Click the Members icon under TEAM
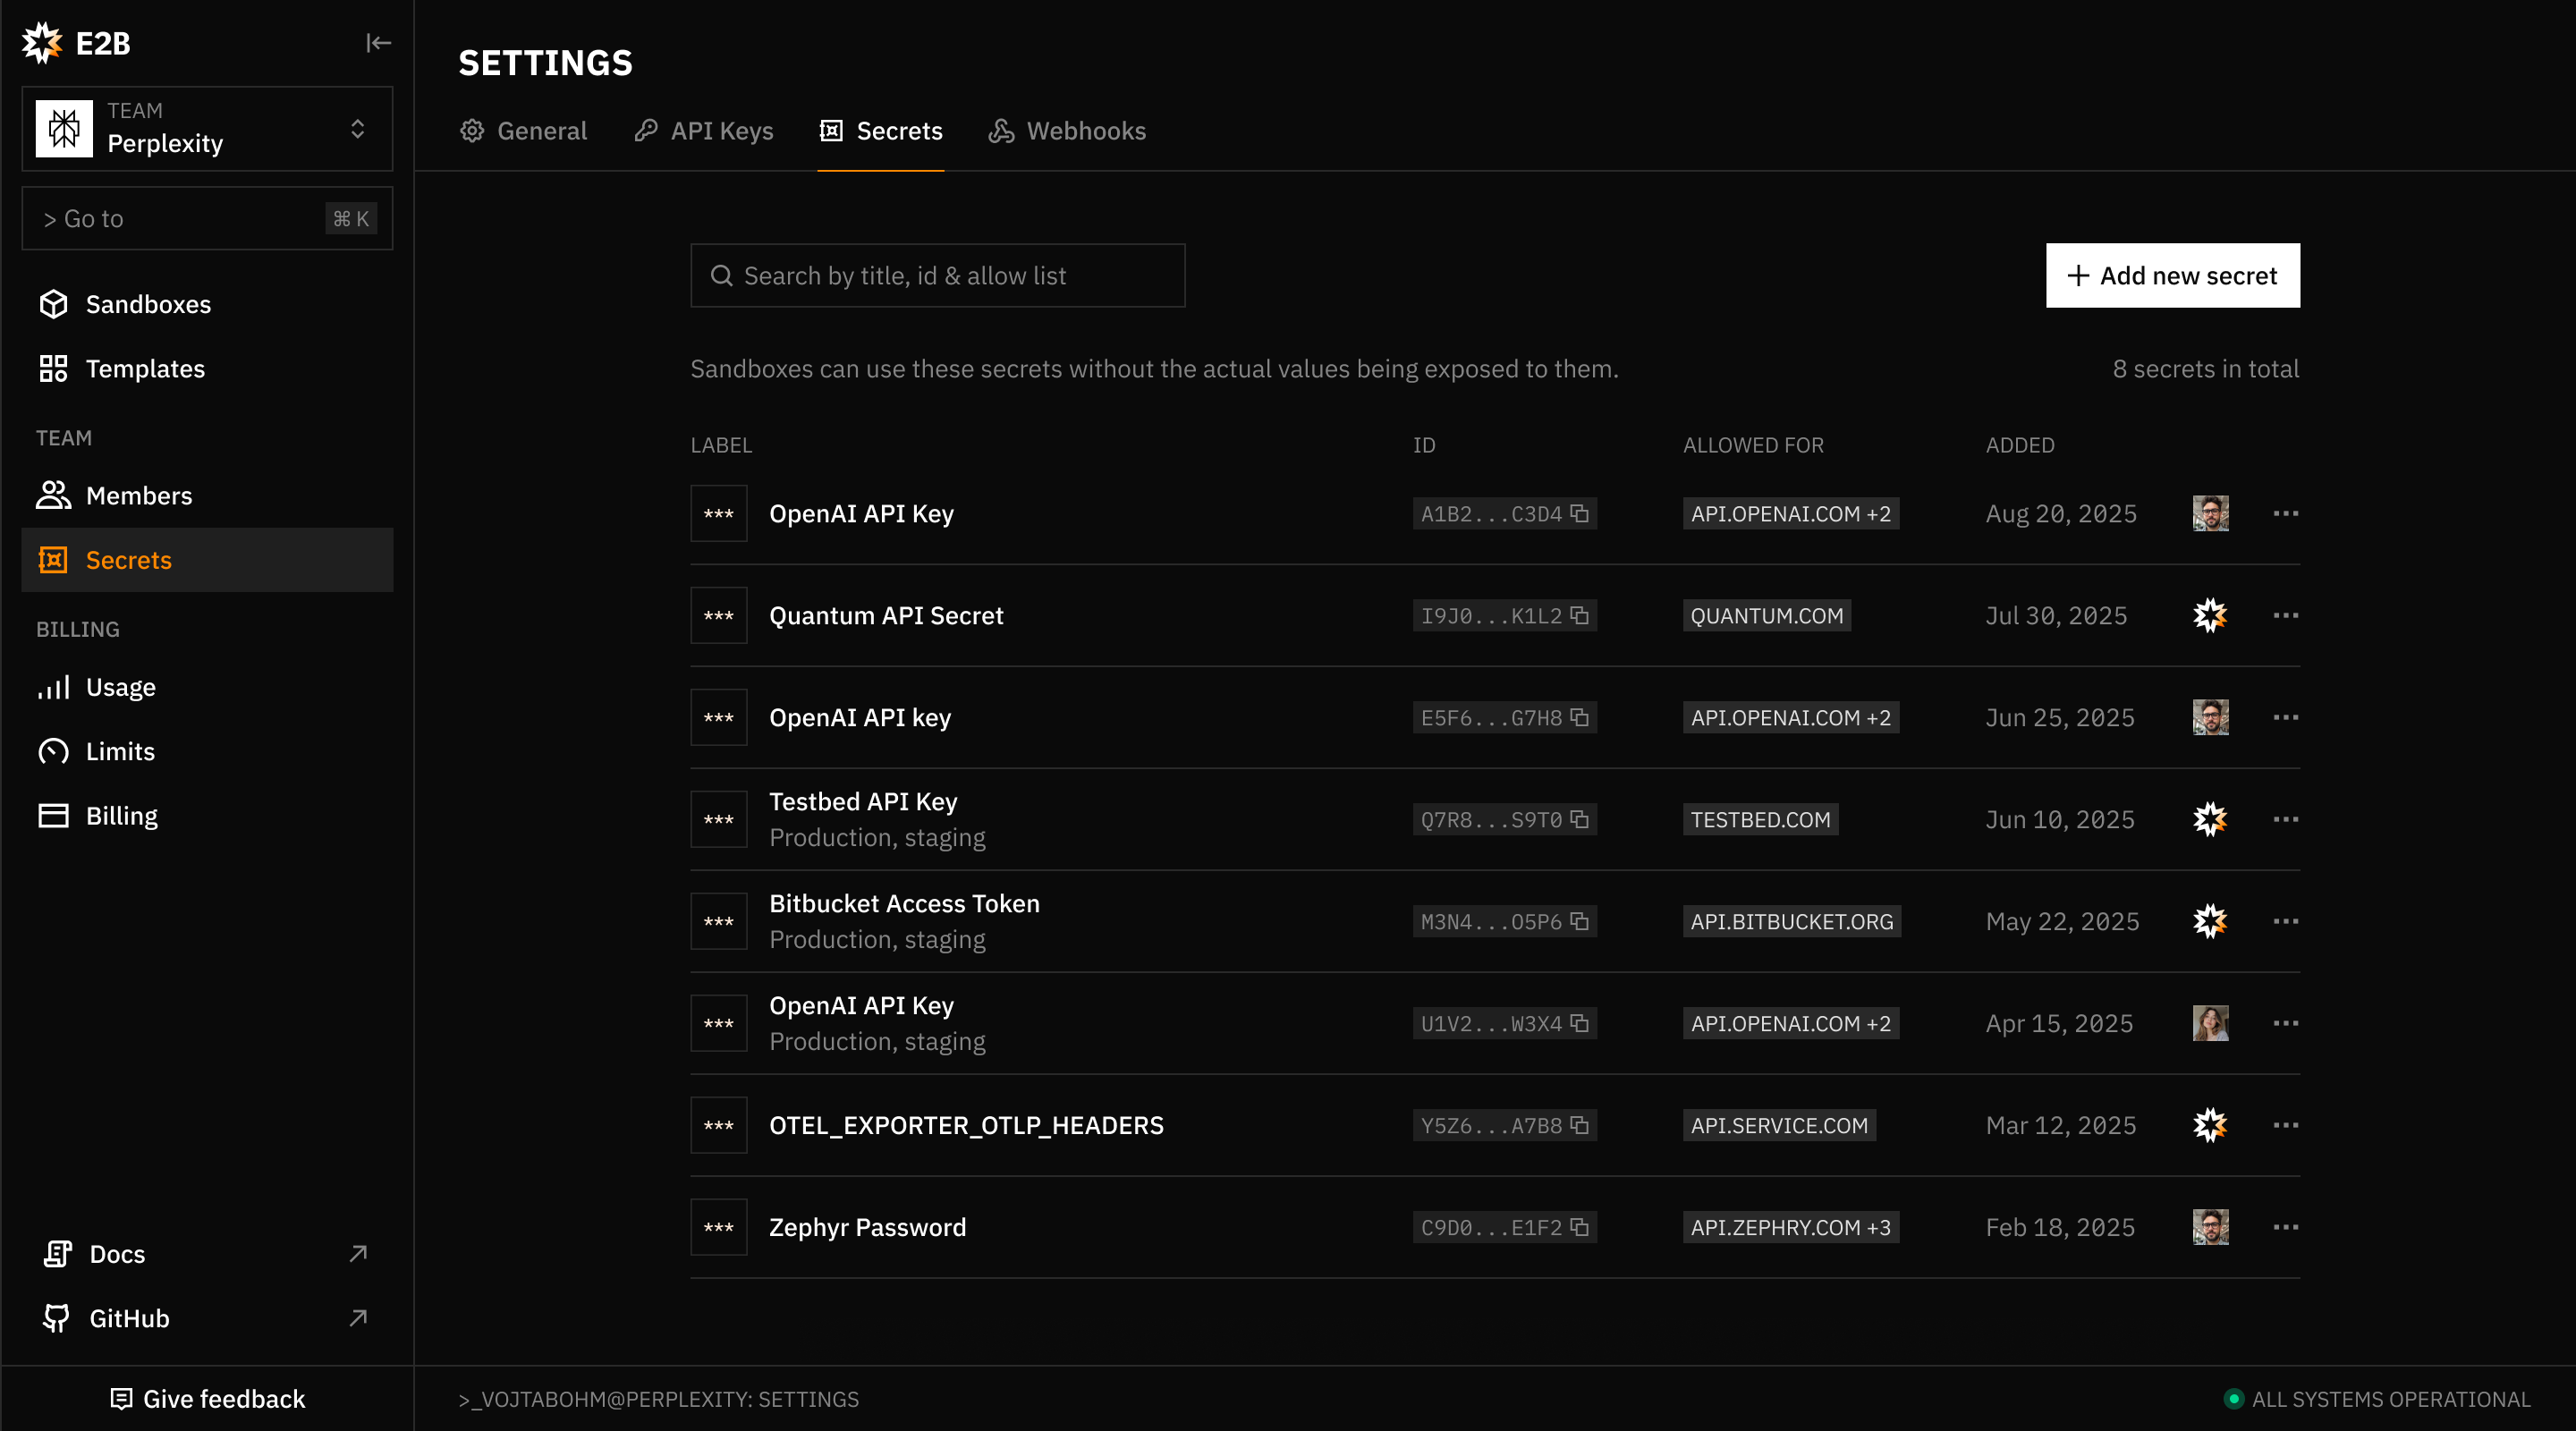 [x=54, y=495]
